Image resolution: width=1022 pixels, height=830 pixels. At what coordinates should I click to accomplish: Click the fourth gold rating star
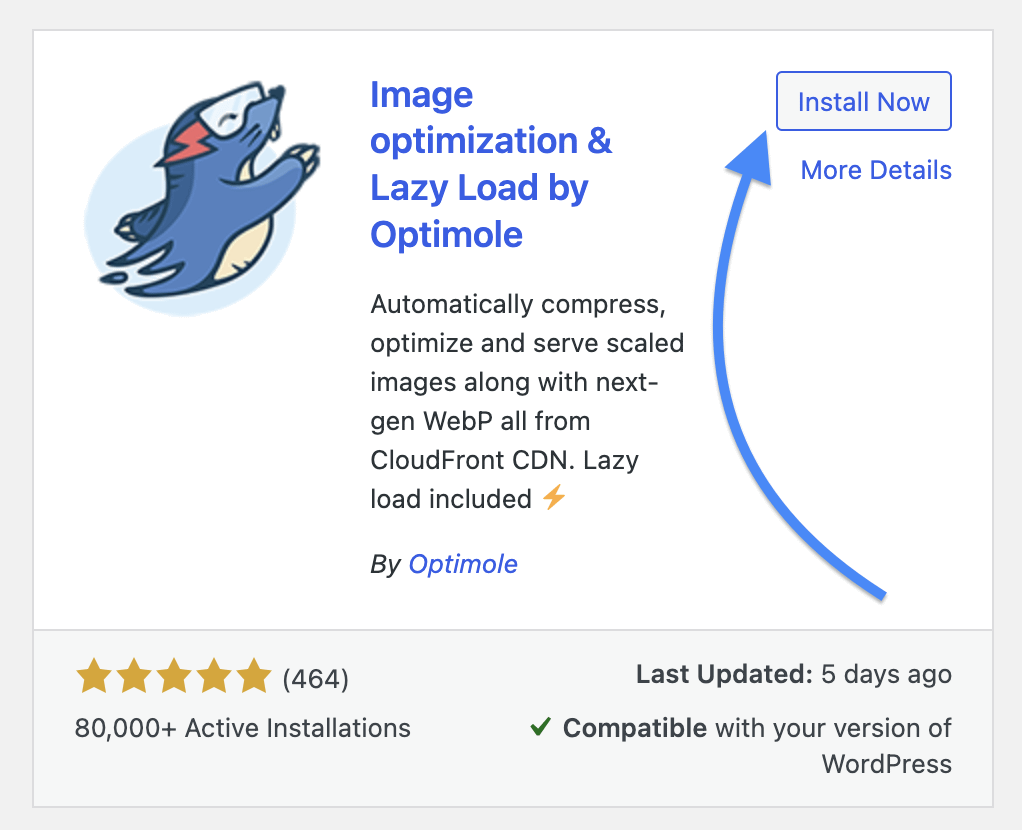tap(214, 677)
